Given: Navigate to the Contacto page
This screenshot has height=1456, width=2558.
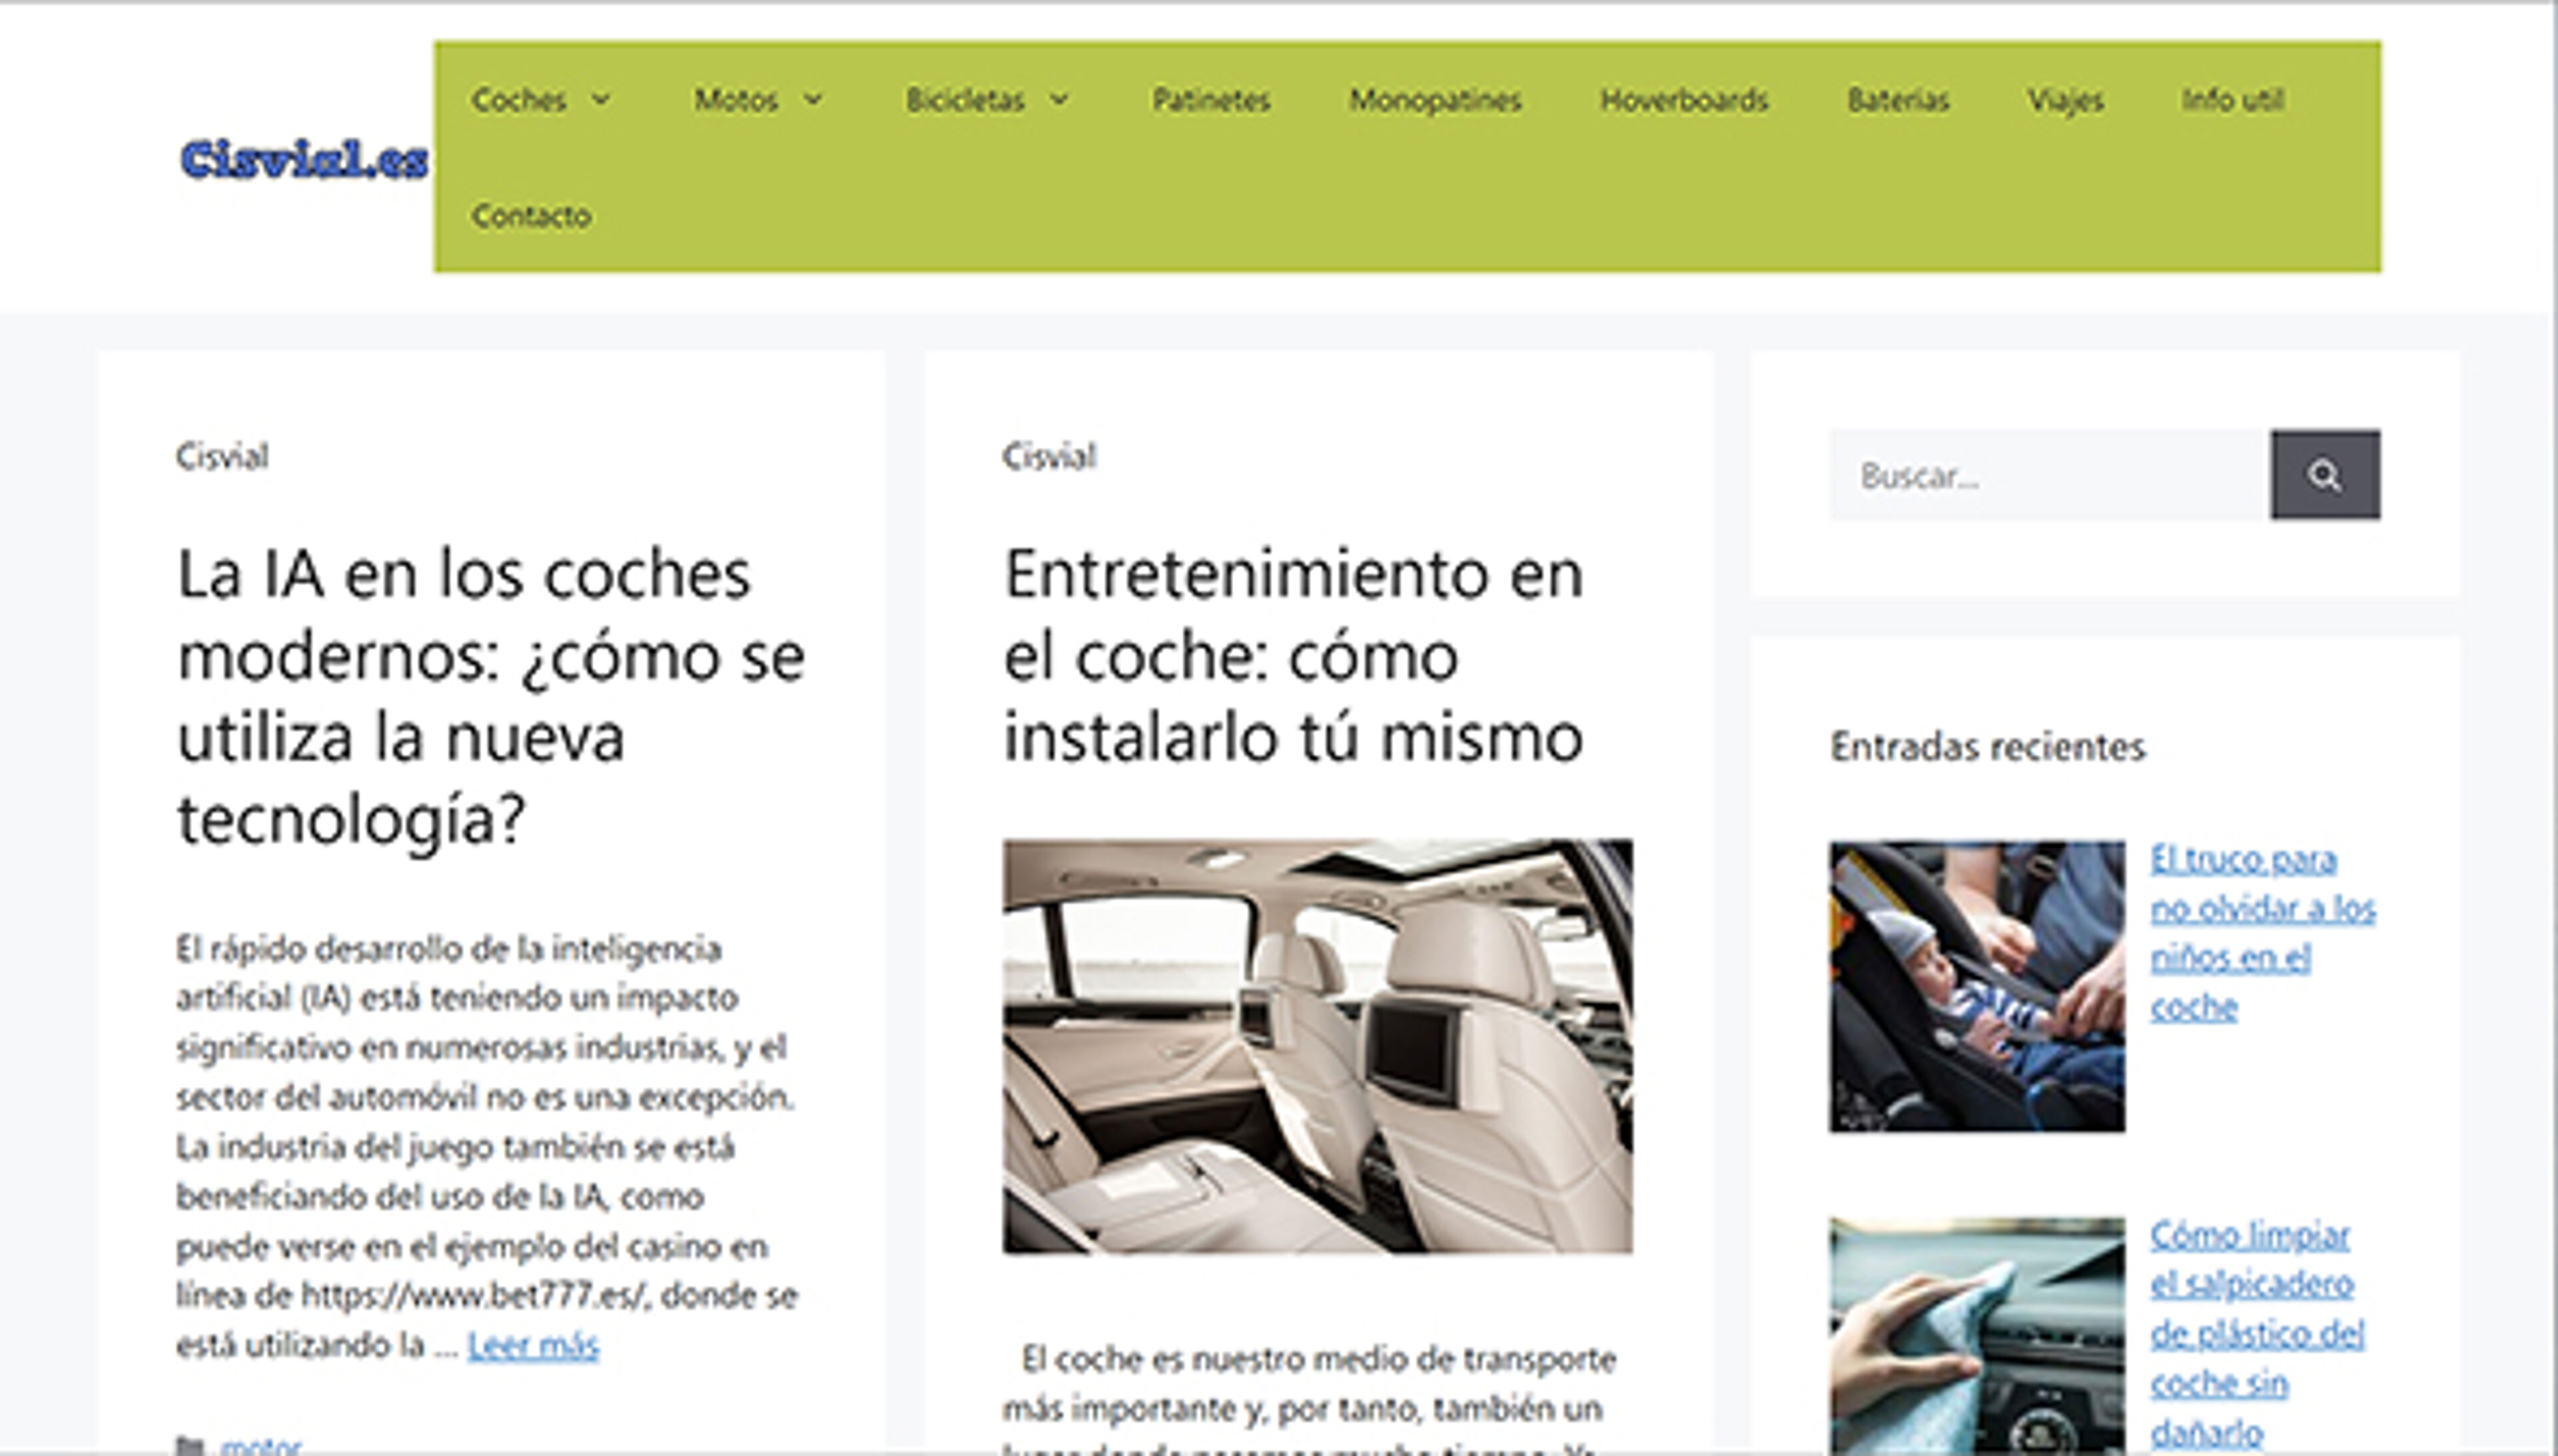Looking at the screenshot, I should point(530,215).
